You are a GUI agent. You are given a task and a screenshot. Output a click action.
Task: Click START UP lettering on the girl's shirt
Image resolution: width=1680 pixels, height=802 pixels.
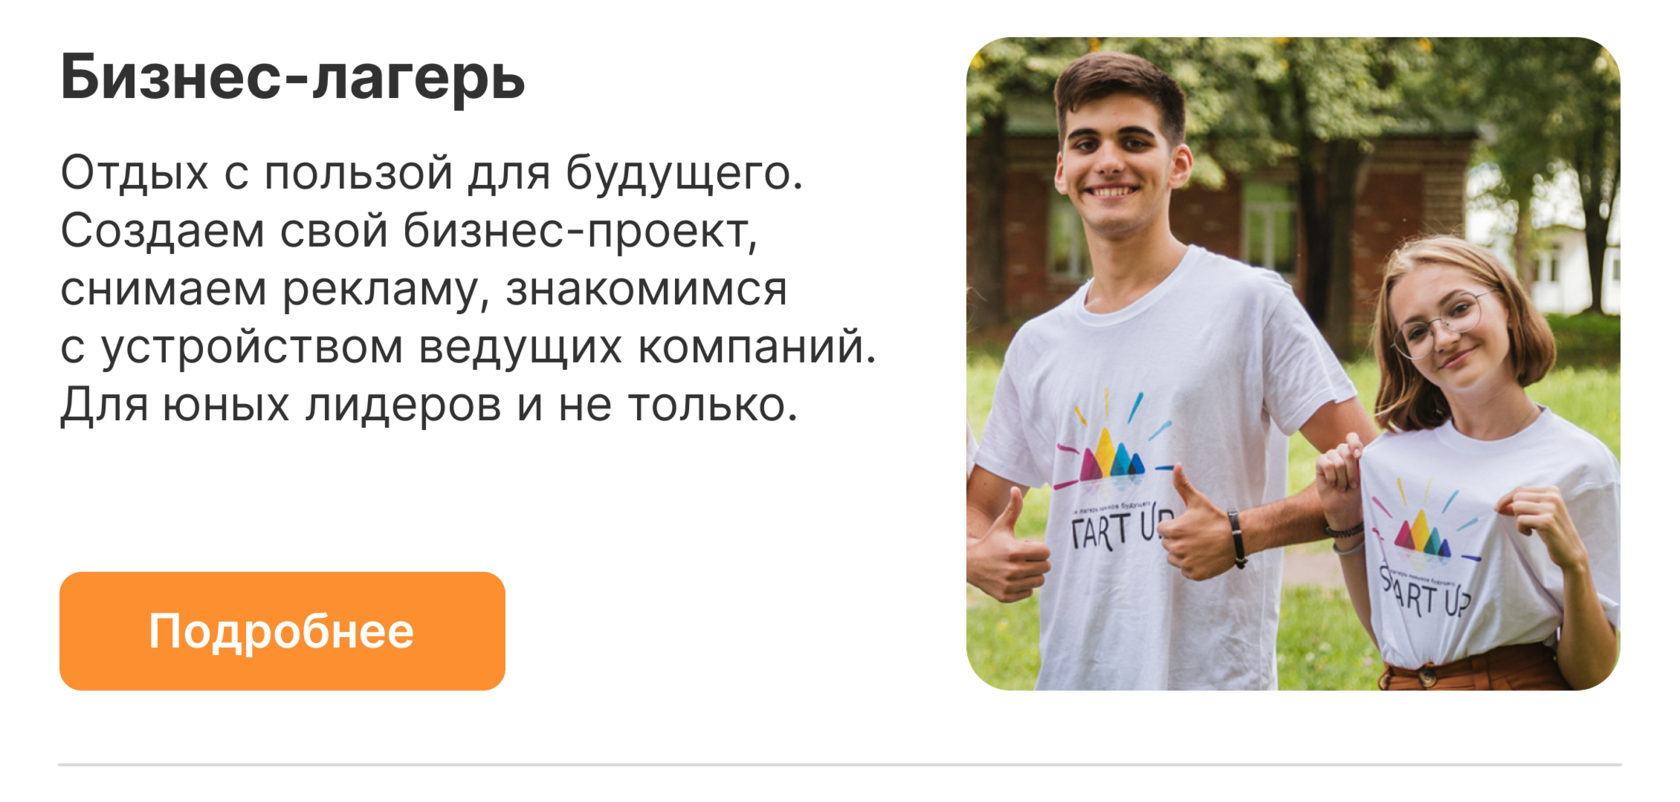[x=1427, y=593]
